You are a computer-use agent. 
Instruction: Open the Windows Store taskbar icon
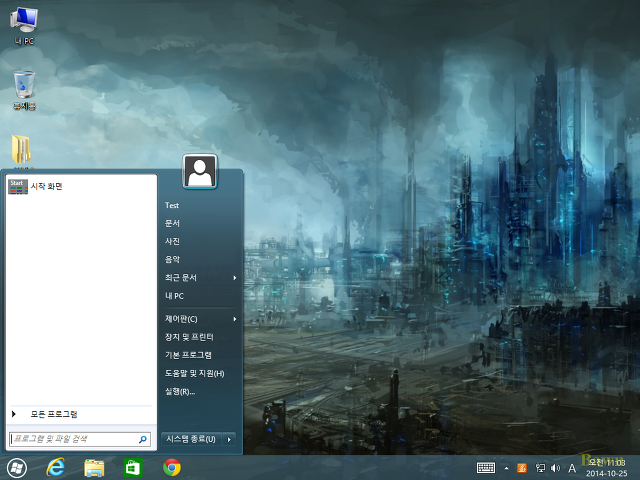point(133,468)
